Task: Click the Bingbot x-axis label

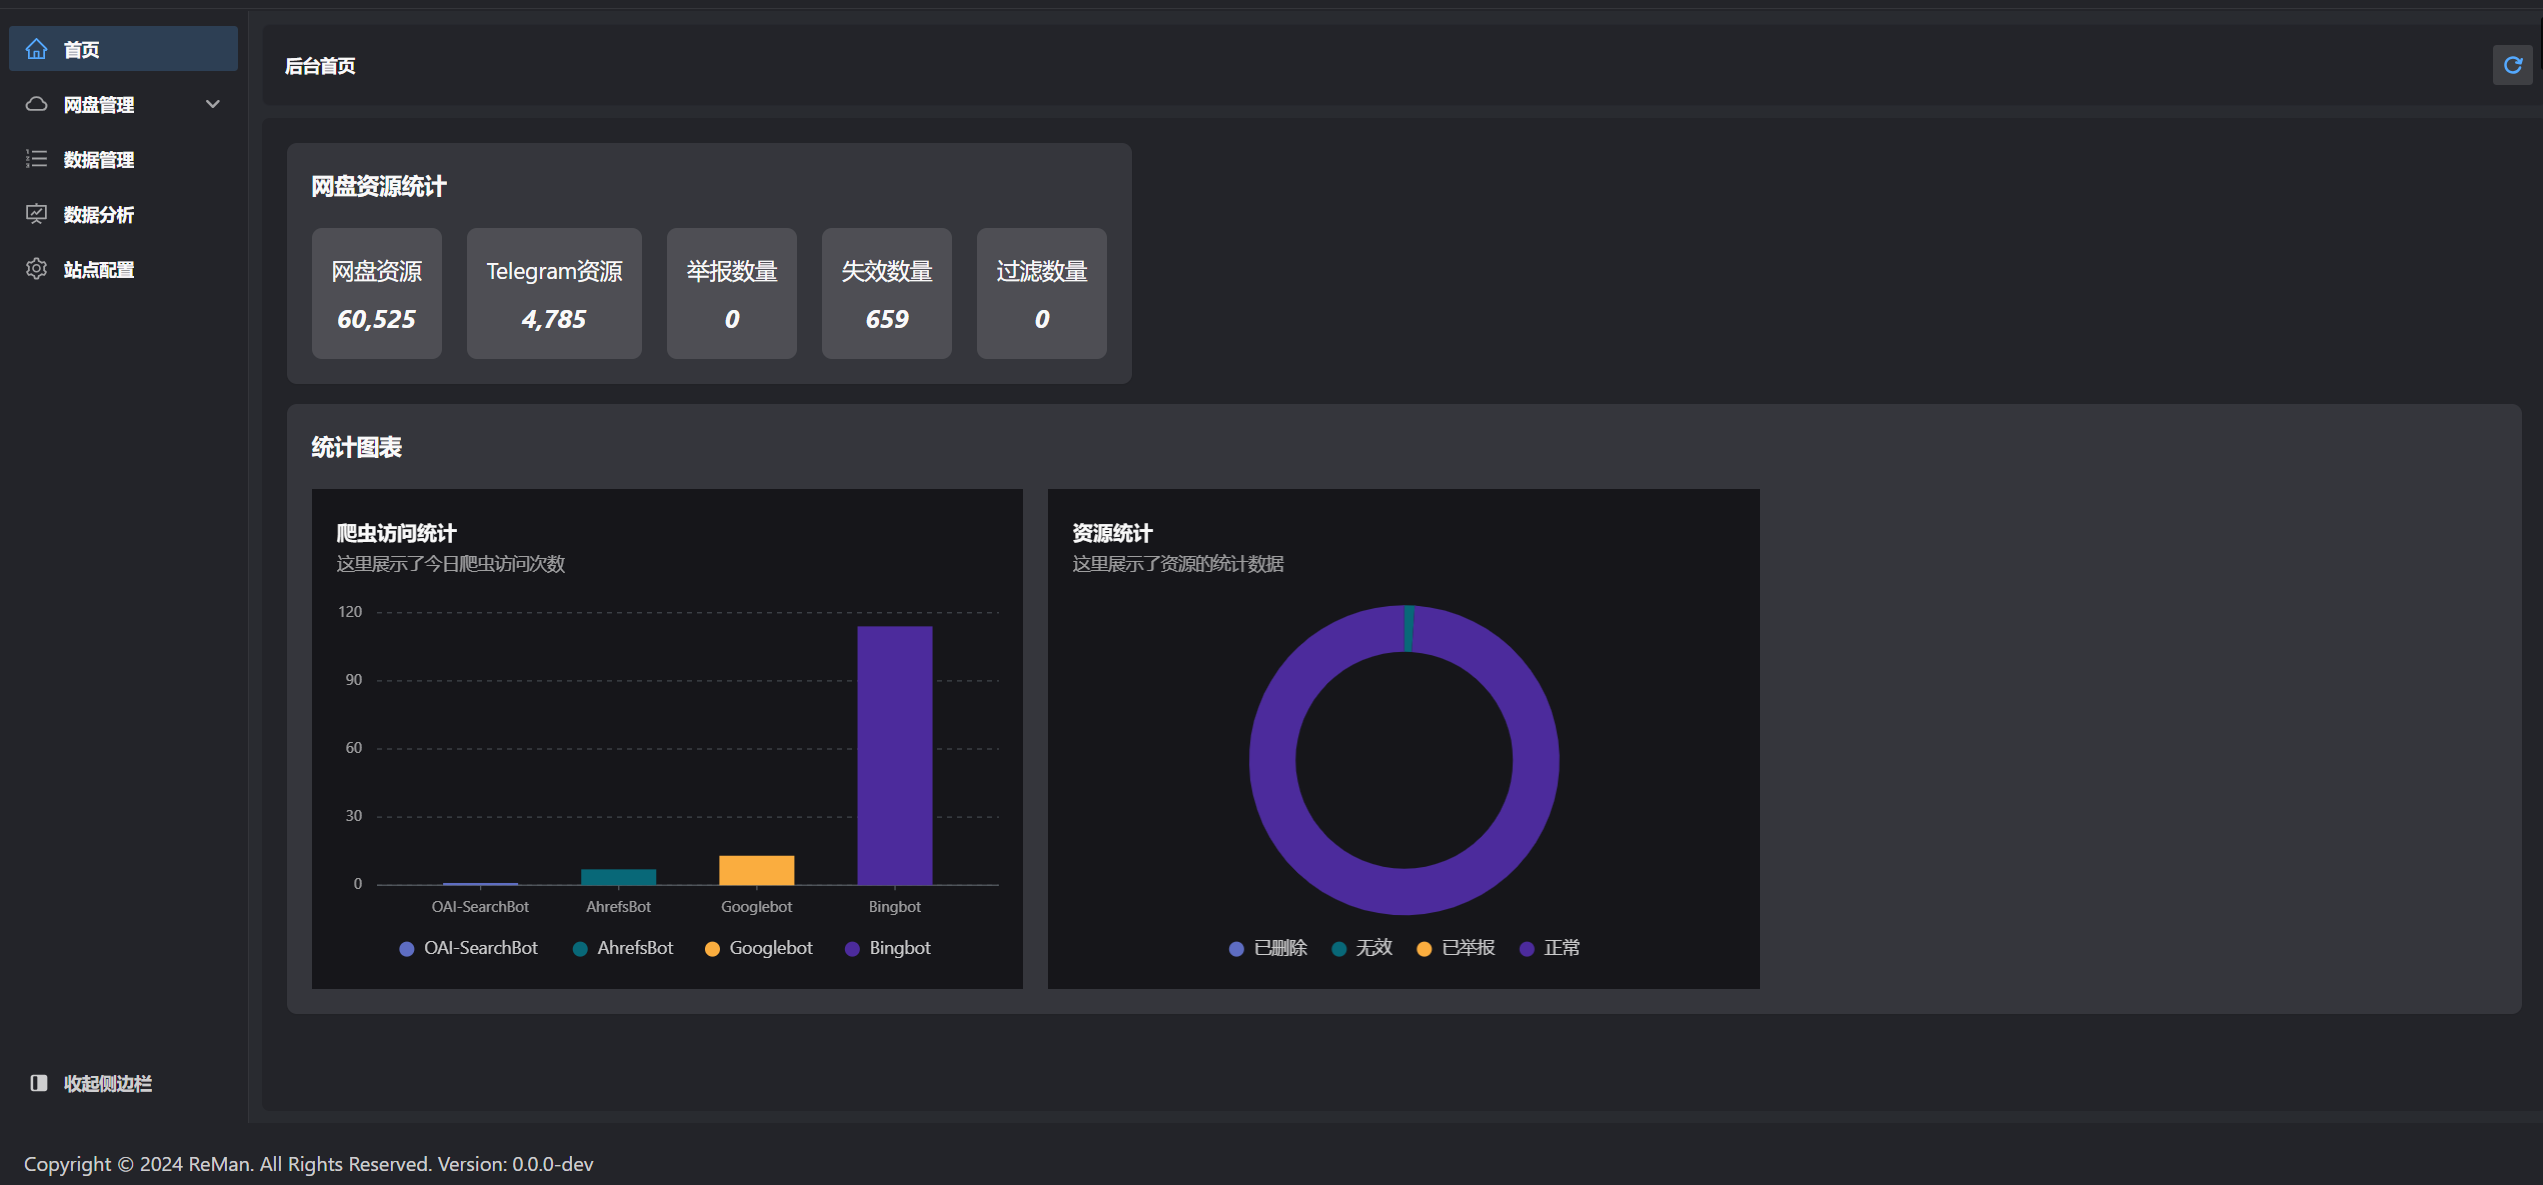Action: [x=895, y=907]
